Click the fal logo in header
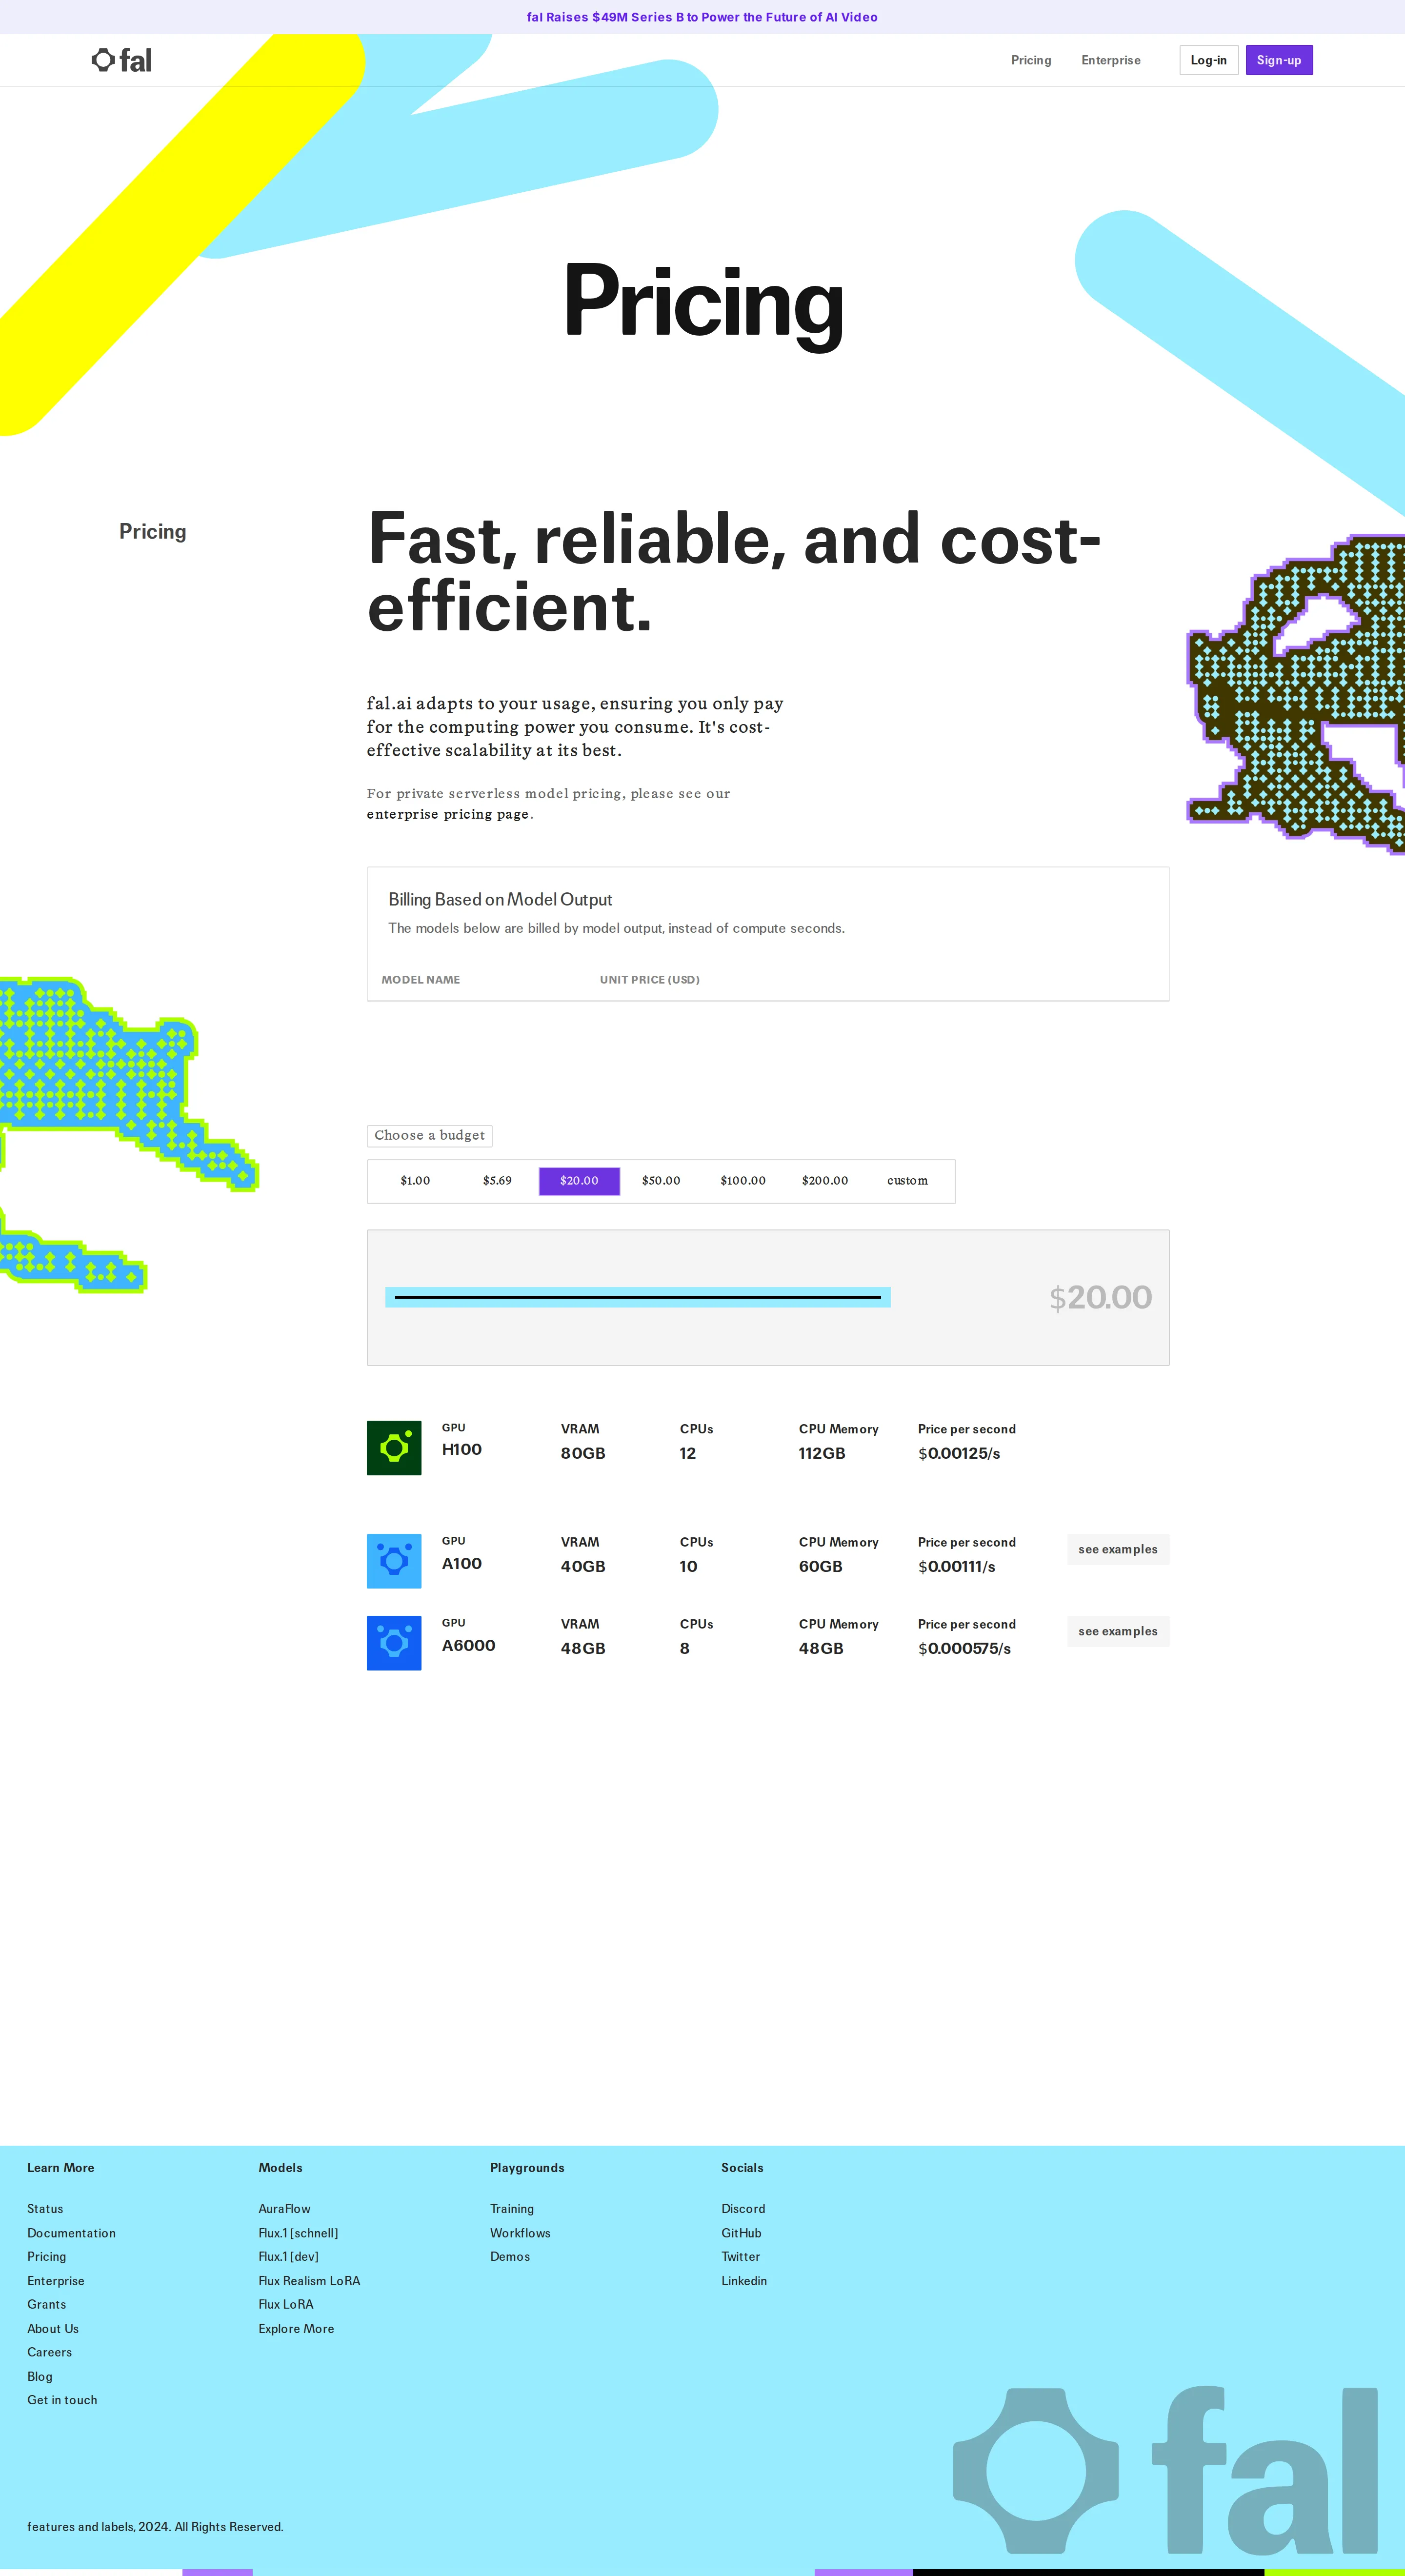Viewport: 1405px width, 2576px height. coord(122,60)
